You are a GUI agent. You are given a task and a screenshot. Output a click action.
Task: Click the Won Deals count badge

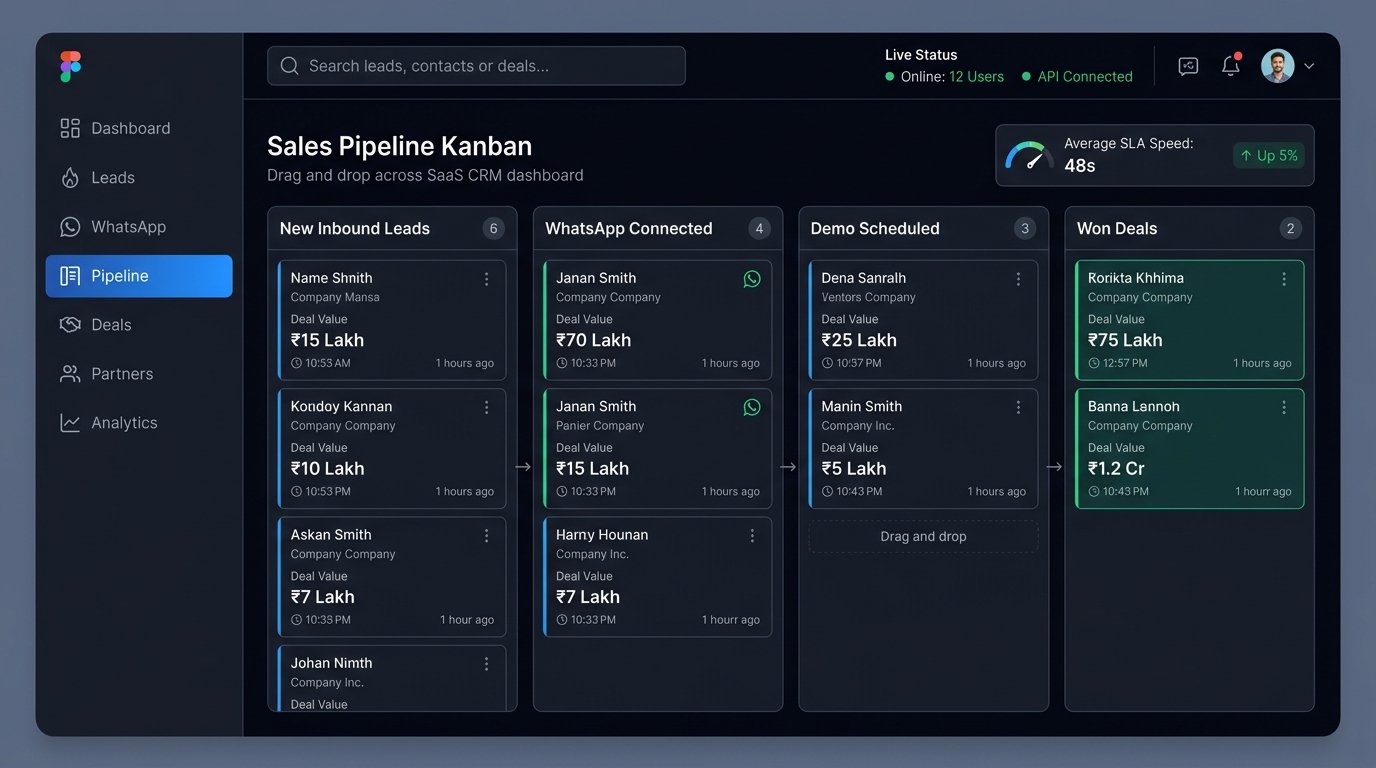[1291, 228]
